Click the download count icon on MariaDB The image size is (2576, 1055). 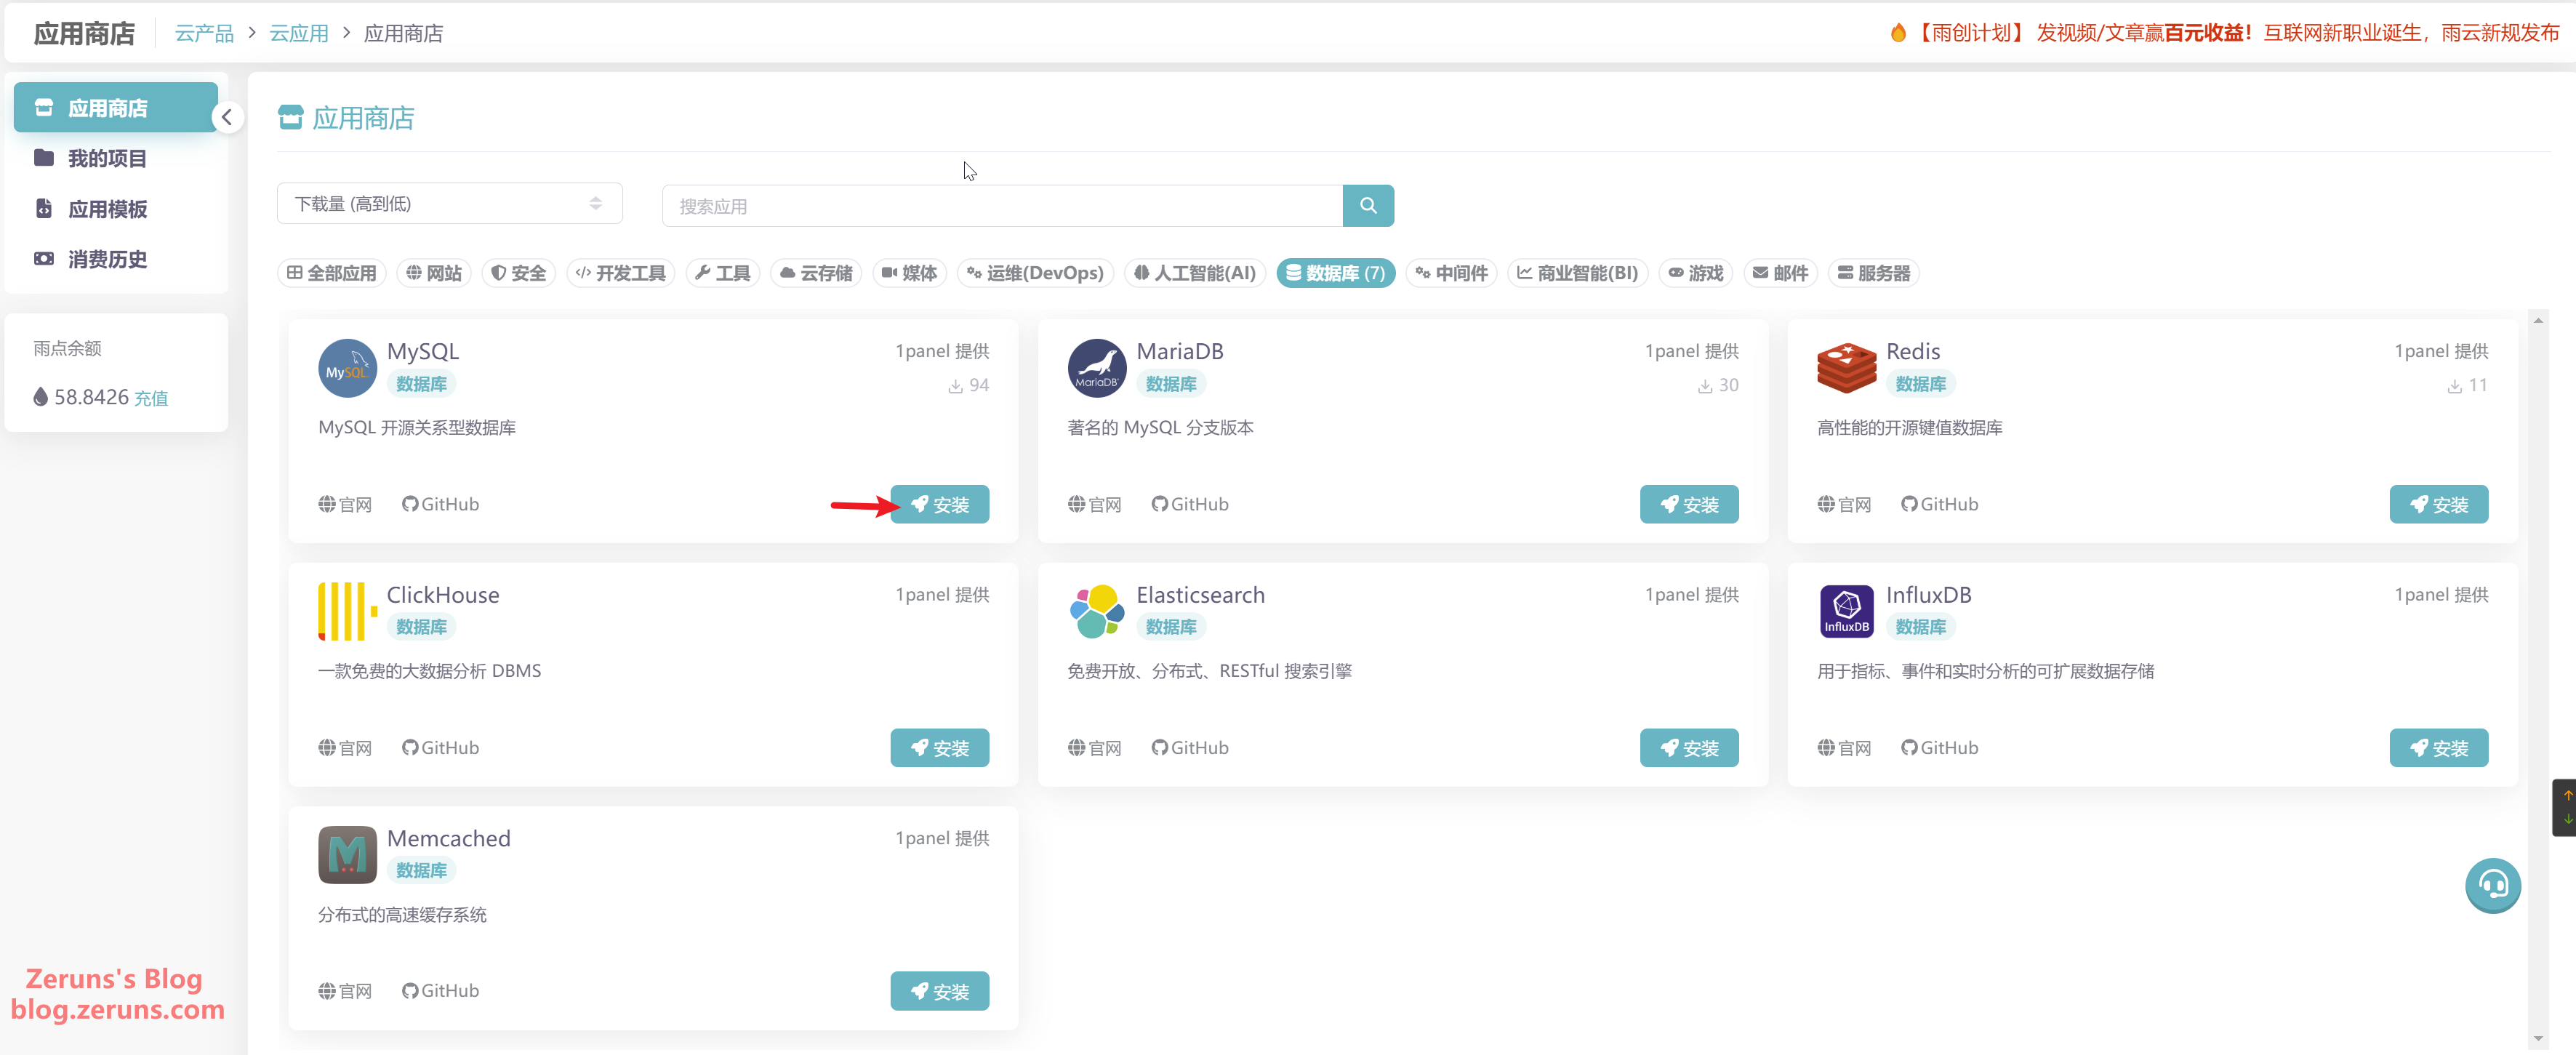tap(1704, 386)
